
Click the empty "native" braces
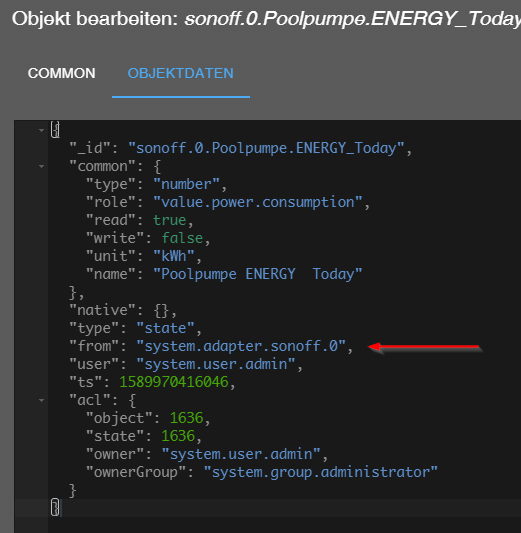tap(161, 310)
